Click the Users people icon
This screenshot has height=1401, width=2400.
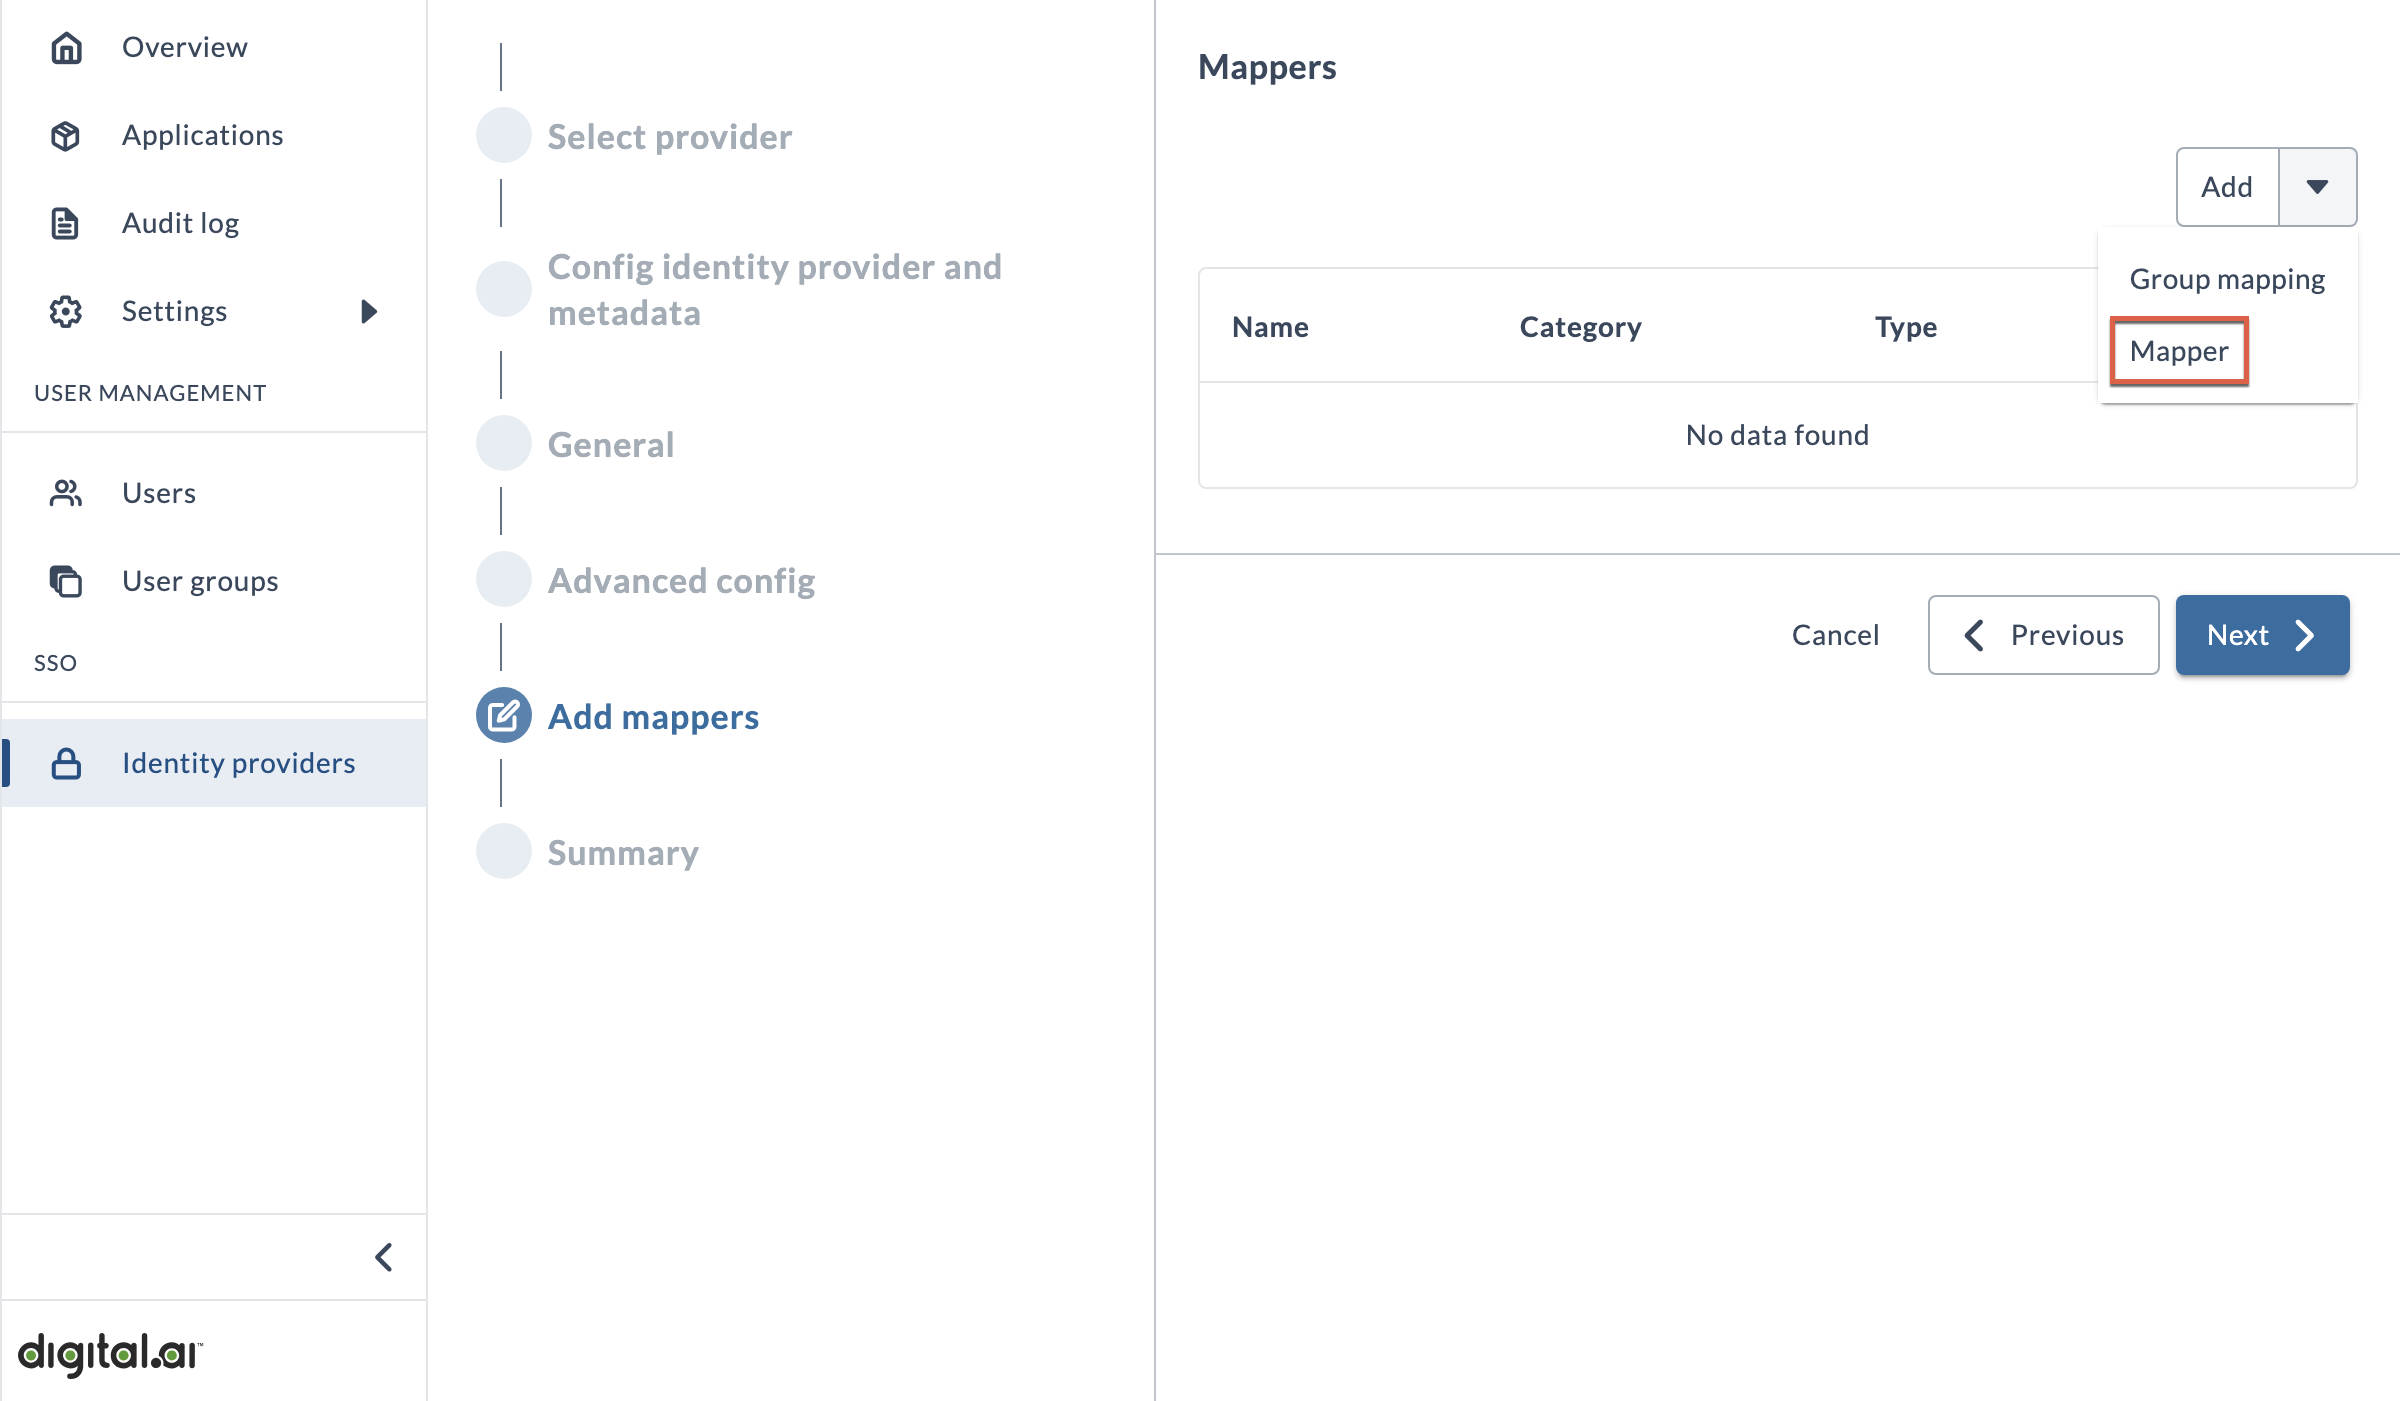tap(66, 493)
